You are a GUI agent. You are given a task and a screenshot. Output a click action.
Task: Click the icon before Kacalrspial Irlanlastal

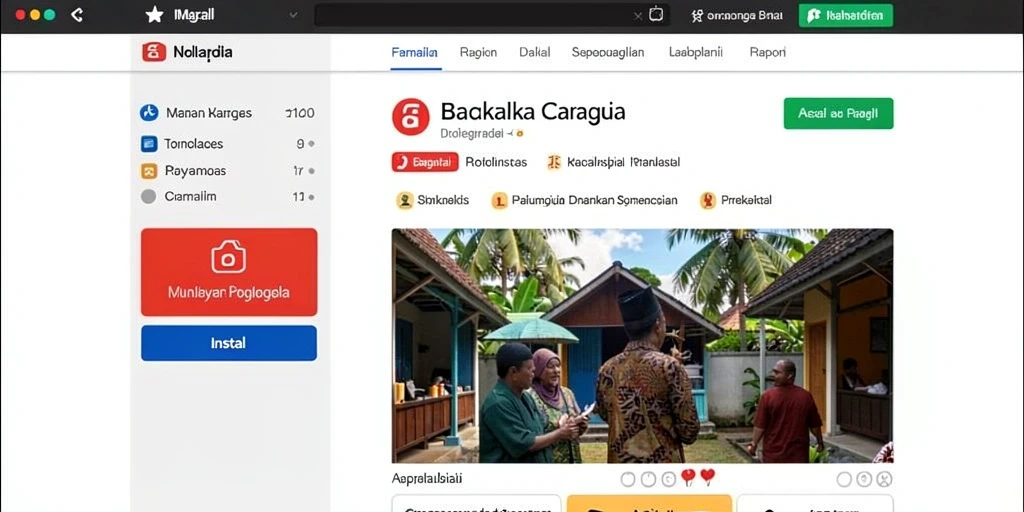point(554,162)
